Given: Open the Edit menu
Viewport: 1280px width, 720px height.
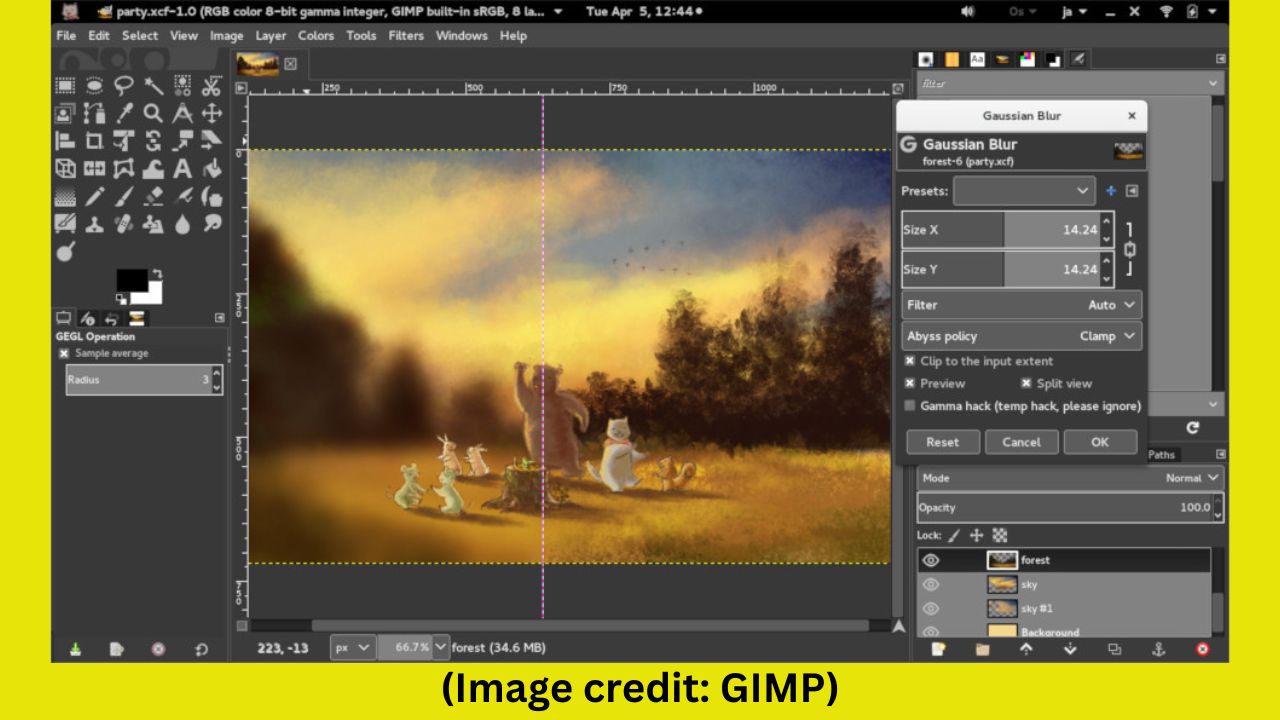Looking at the screenshot, I should (x=99, y=35).
